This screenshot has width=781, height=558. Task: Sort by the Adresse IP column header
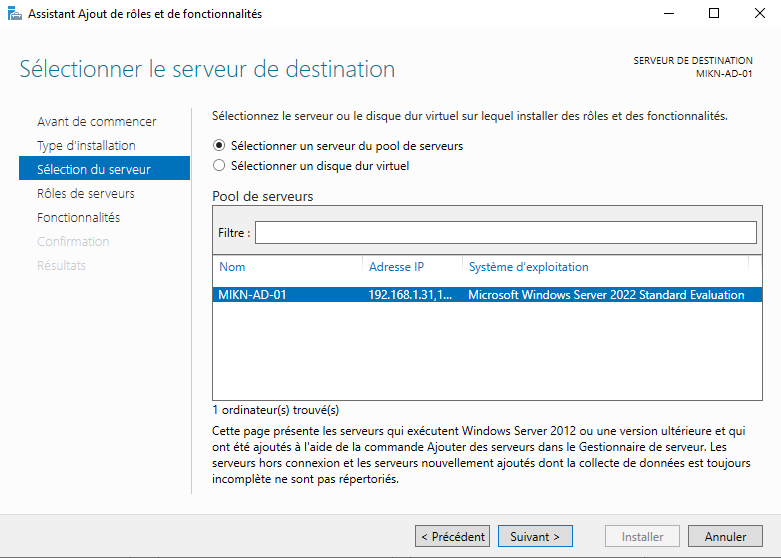click(x=396, y=267)
